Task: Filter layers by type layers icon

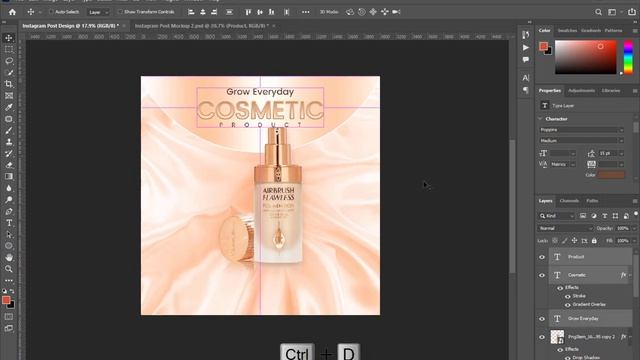Action: coord(604,216)
